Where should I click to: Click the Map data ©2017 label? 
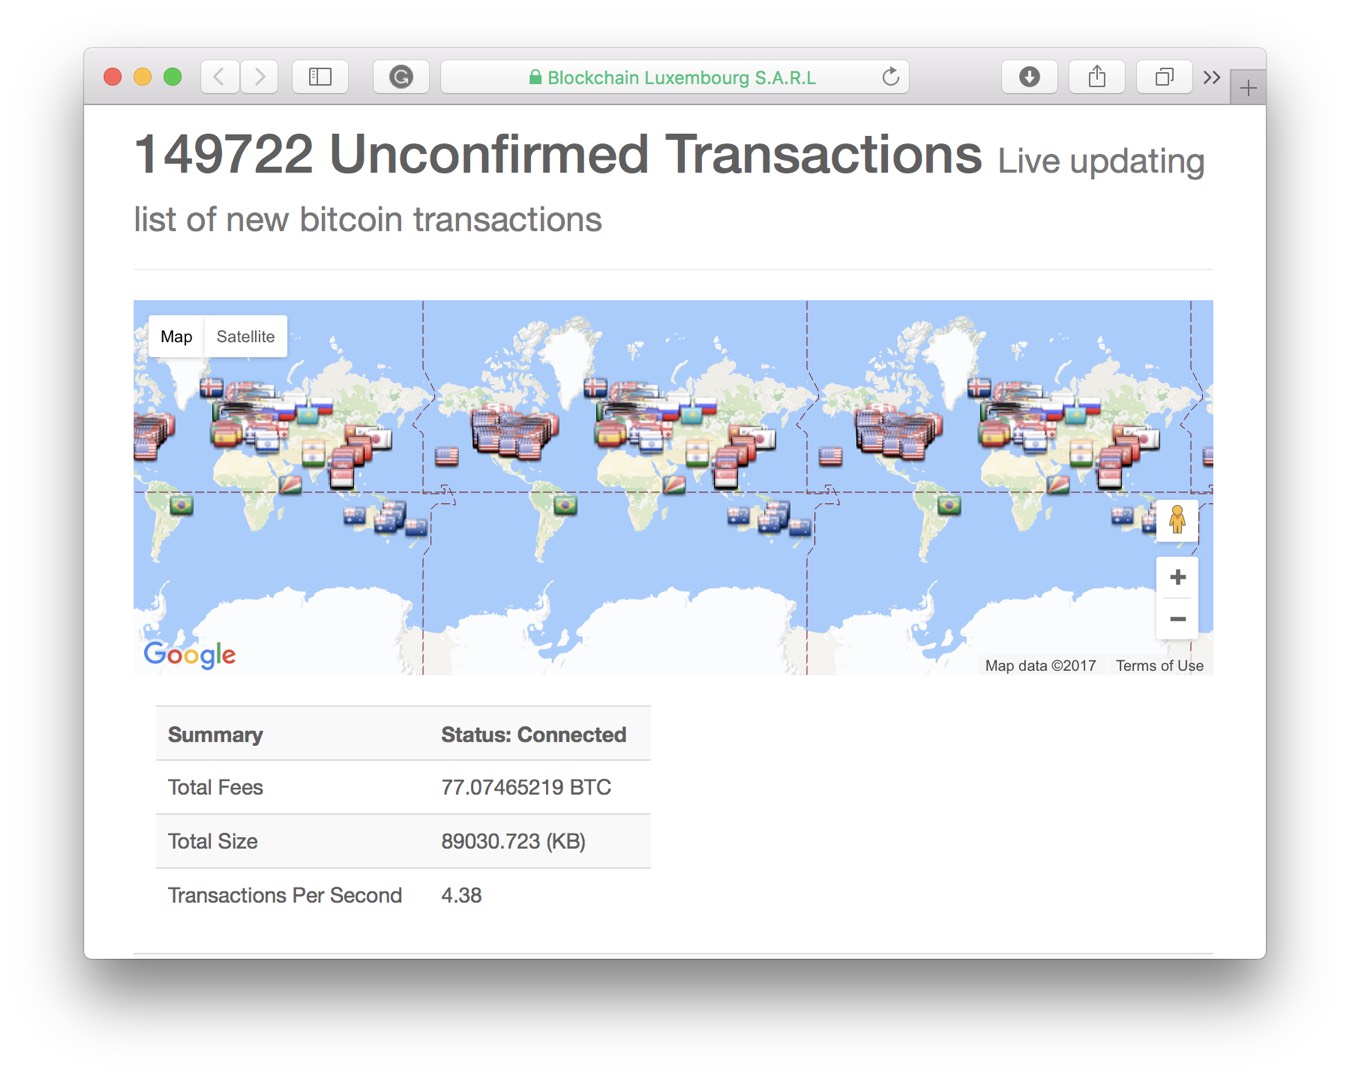1040,666
